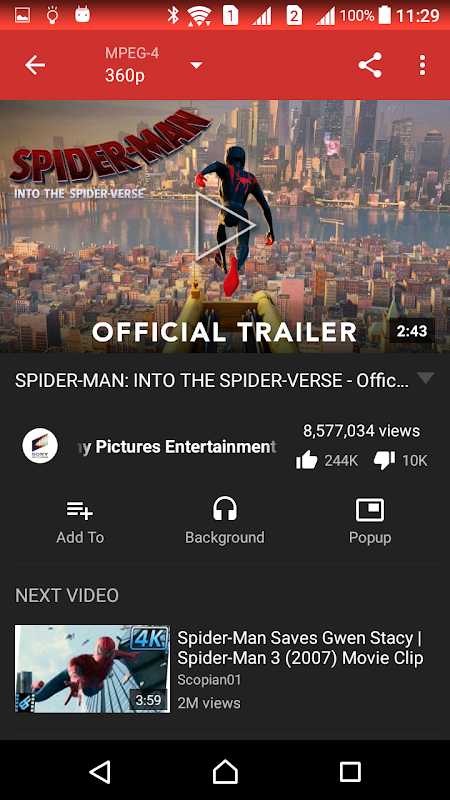Select the Spider-Man 3 Movie Clip title

point(300,647)
